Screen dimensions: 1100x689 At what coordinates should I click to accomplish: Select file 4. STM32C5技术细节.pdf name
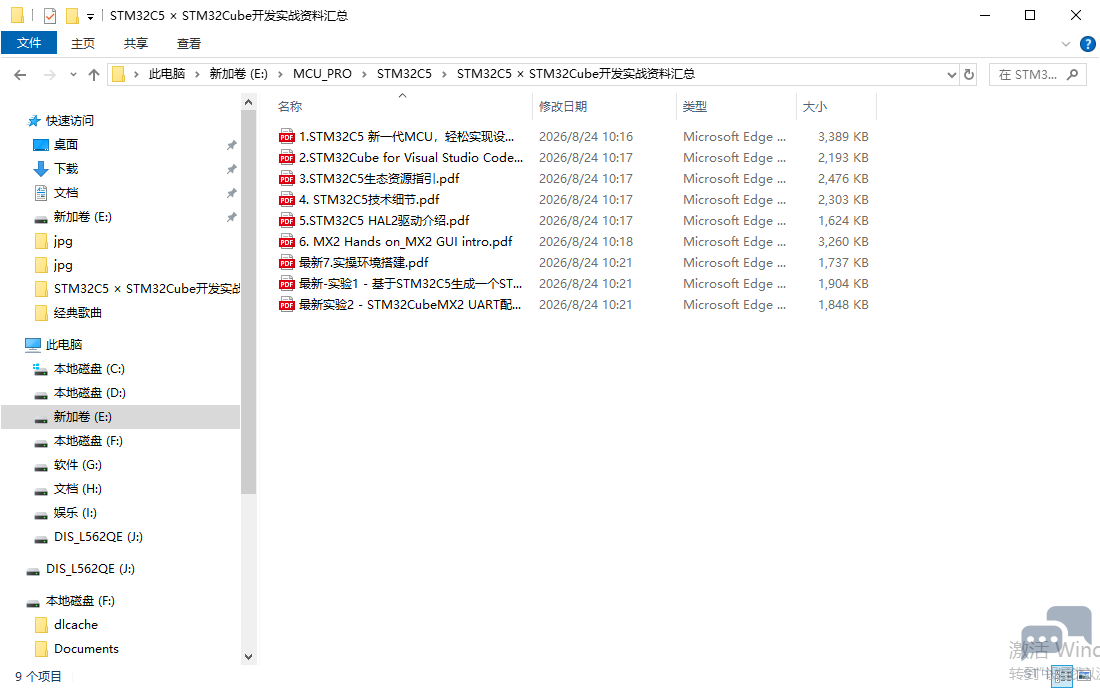369,199
